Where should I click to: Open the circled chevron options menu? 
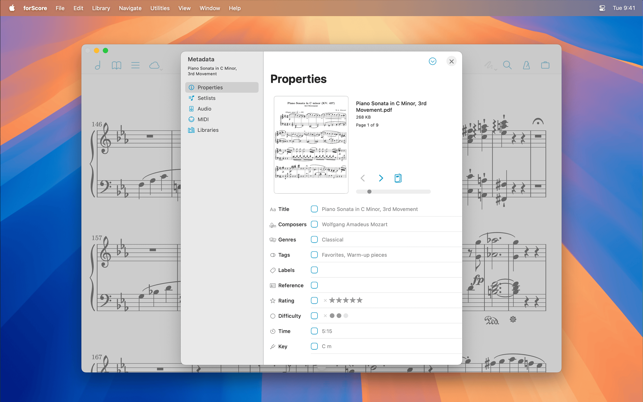point(432,61)
